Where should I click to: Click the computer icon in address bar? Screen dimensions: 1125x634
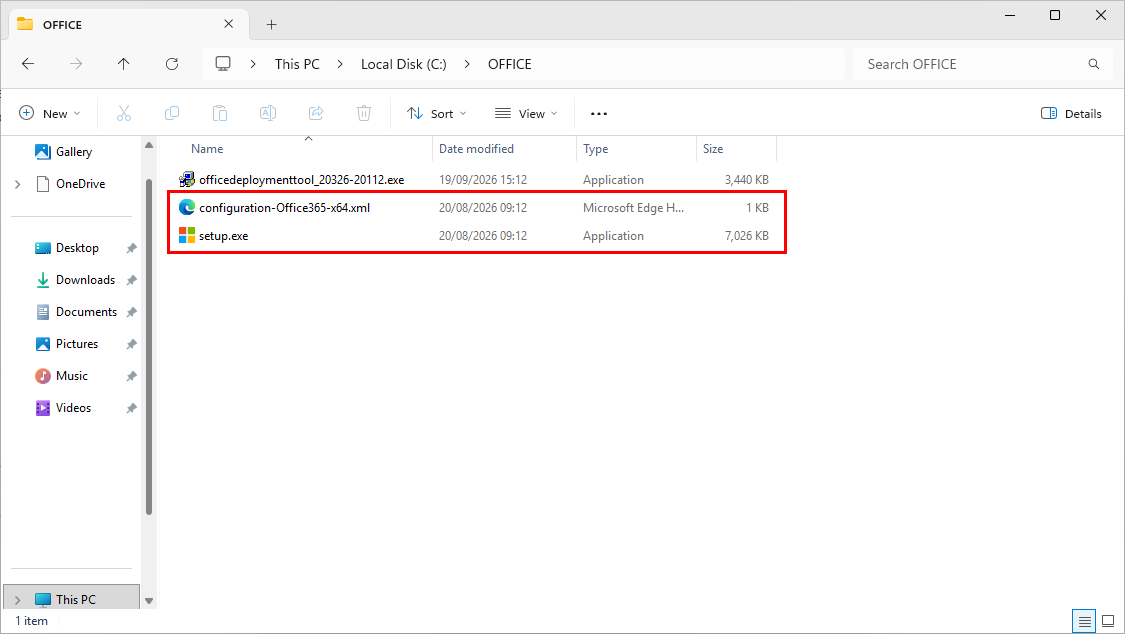(223, 64)
